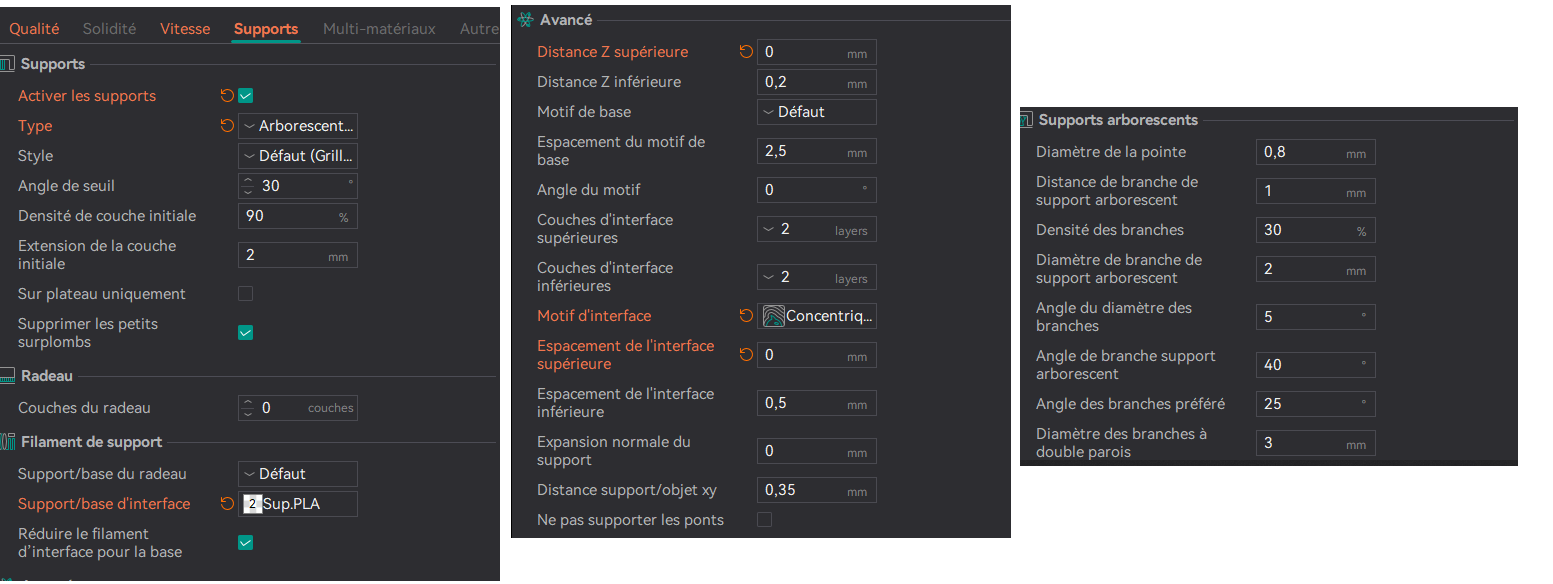Increase the Angle de seuil stepper
Image resolution: width=1553 pixels, height=584 pixels.
(249, 181)
